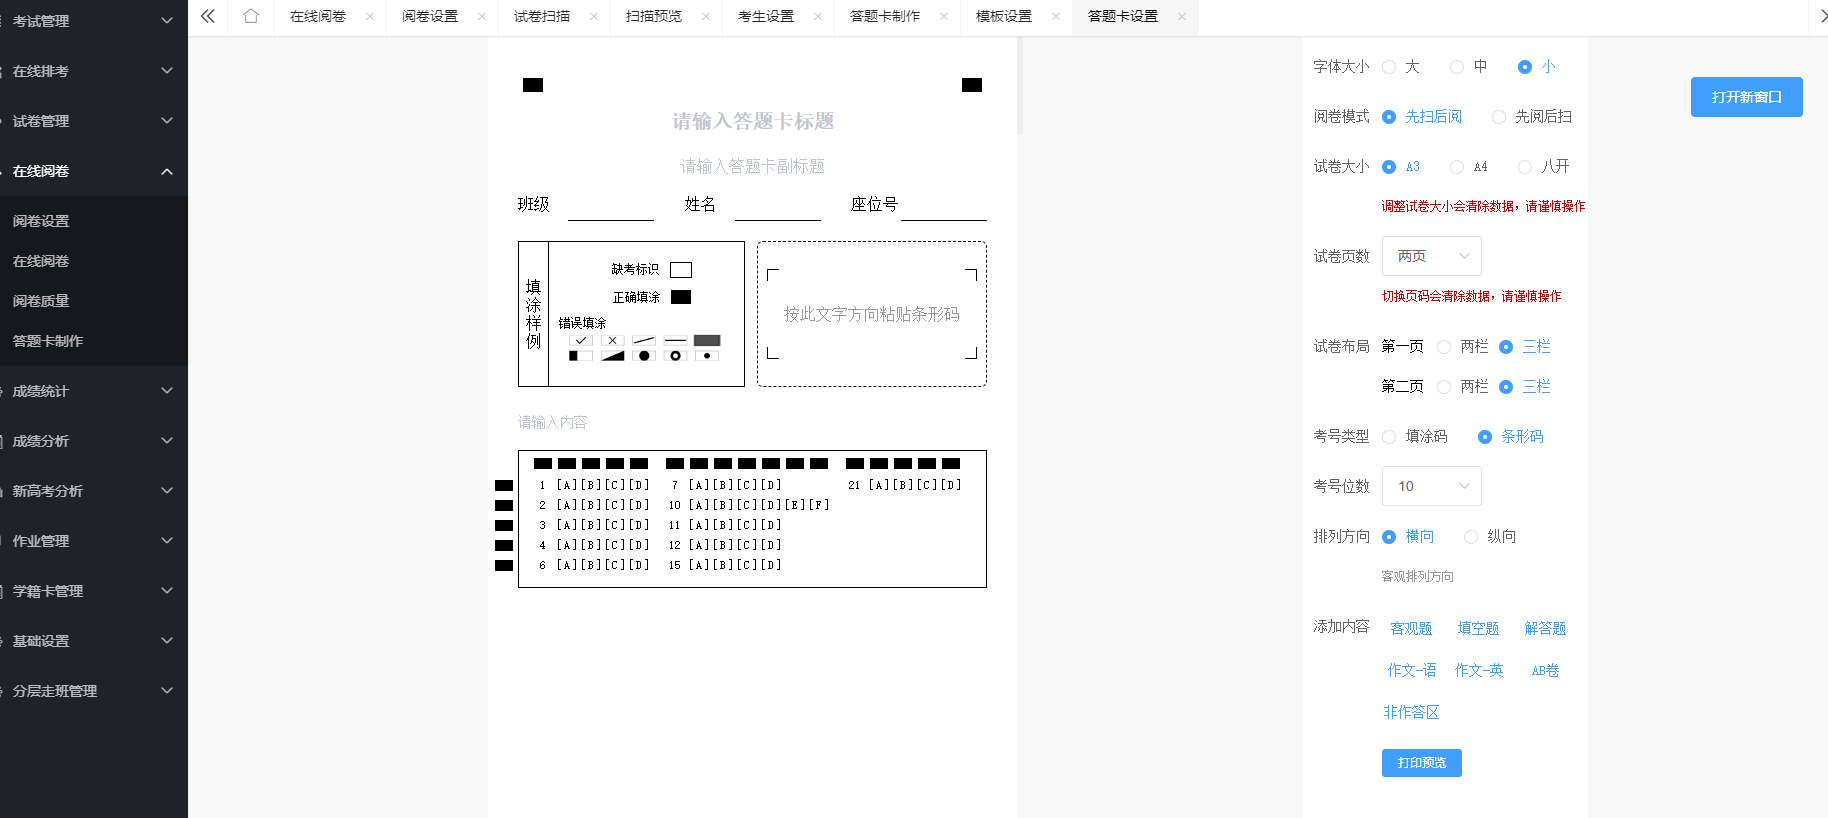Close the 答题卡设置 tab
The height and width of the screenshot is (818, 1828).
tap(1182, 16)
